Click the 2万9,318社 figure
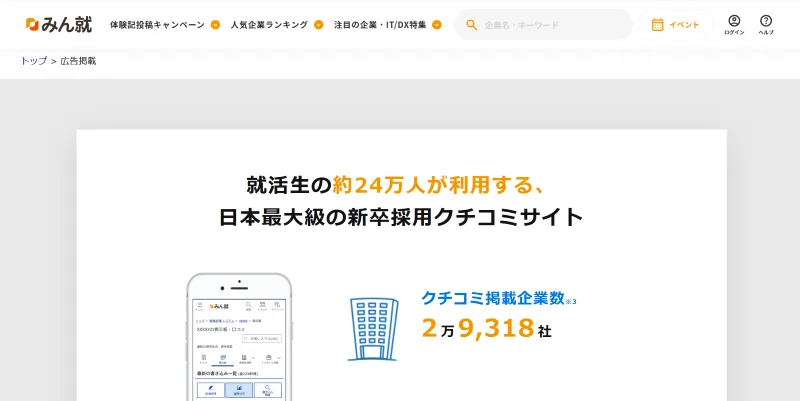The image size is (800, 401). tap(486, 328)
